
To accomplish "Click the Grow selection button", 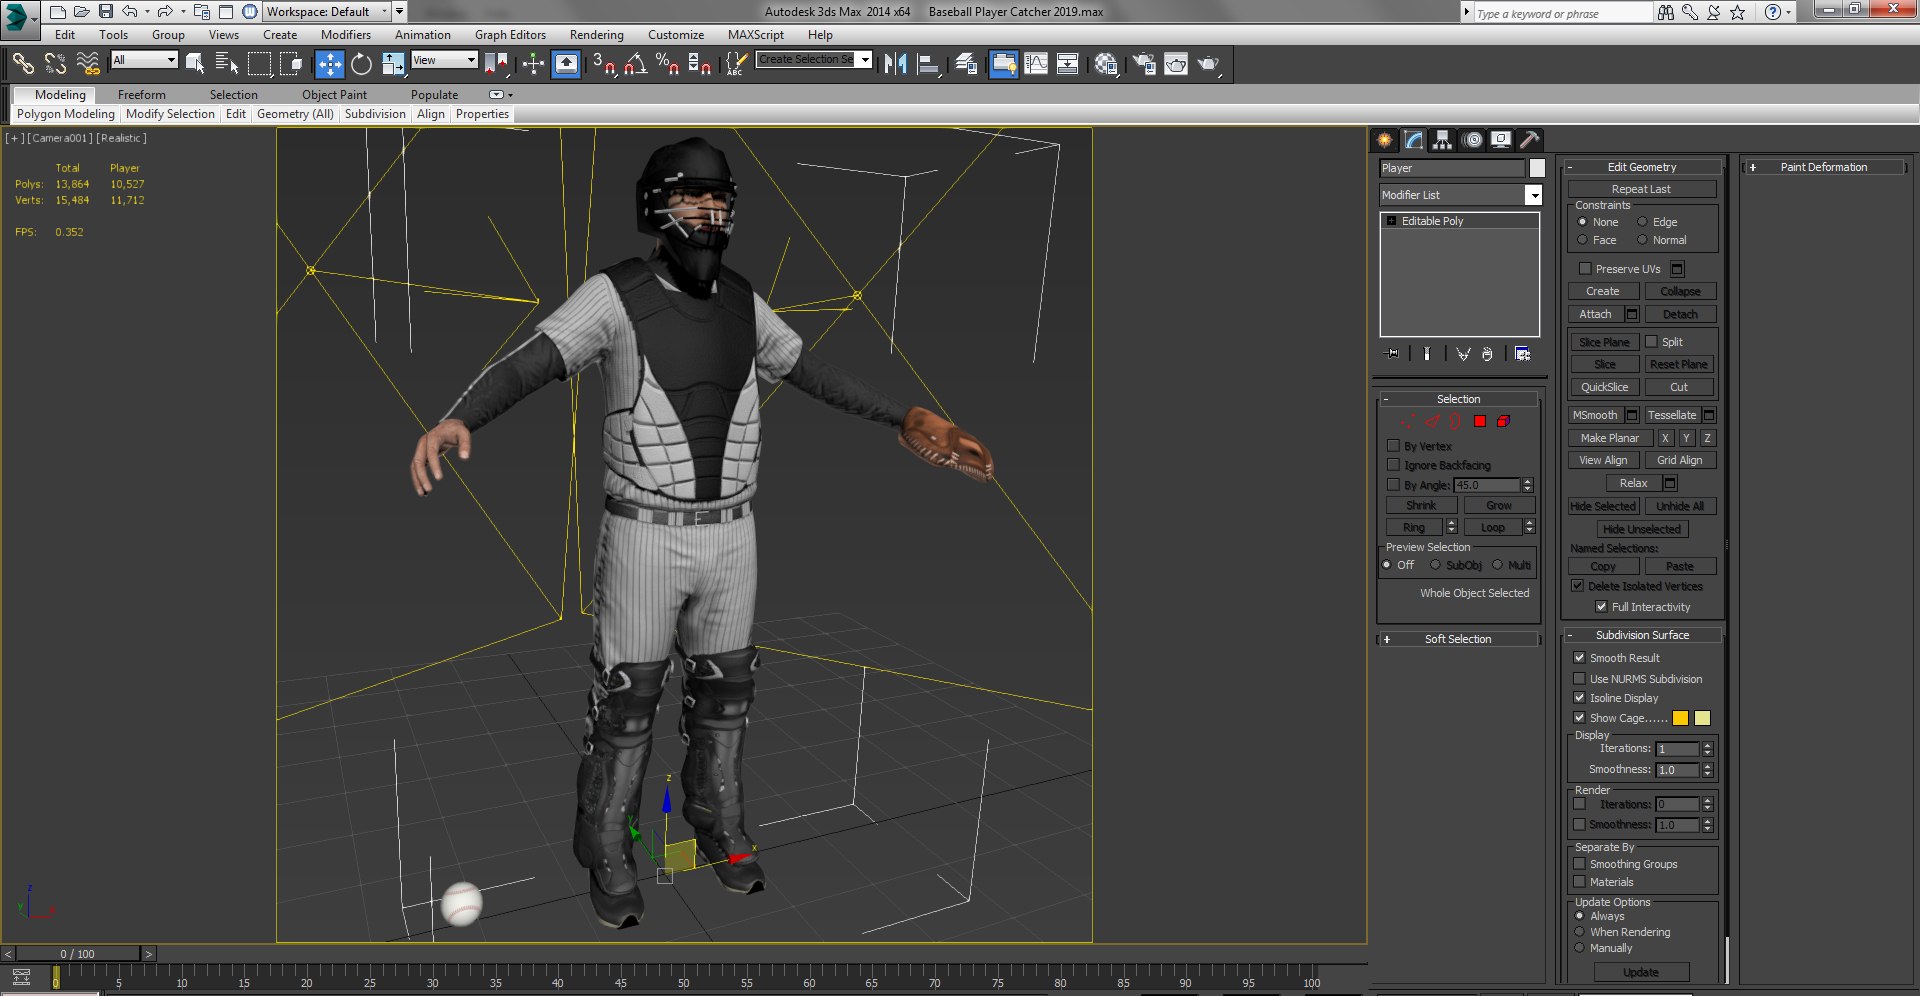I will point(1499,506).
